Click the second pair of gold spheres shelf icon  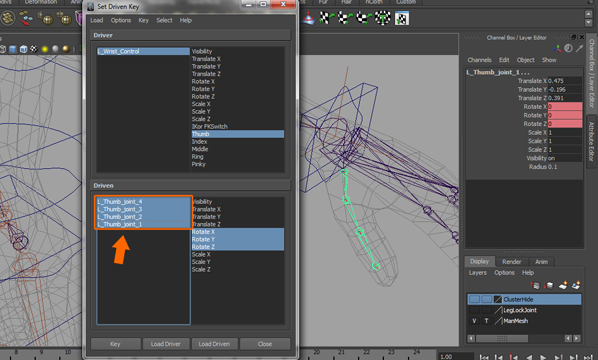[x=64, y=18]
